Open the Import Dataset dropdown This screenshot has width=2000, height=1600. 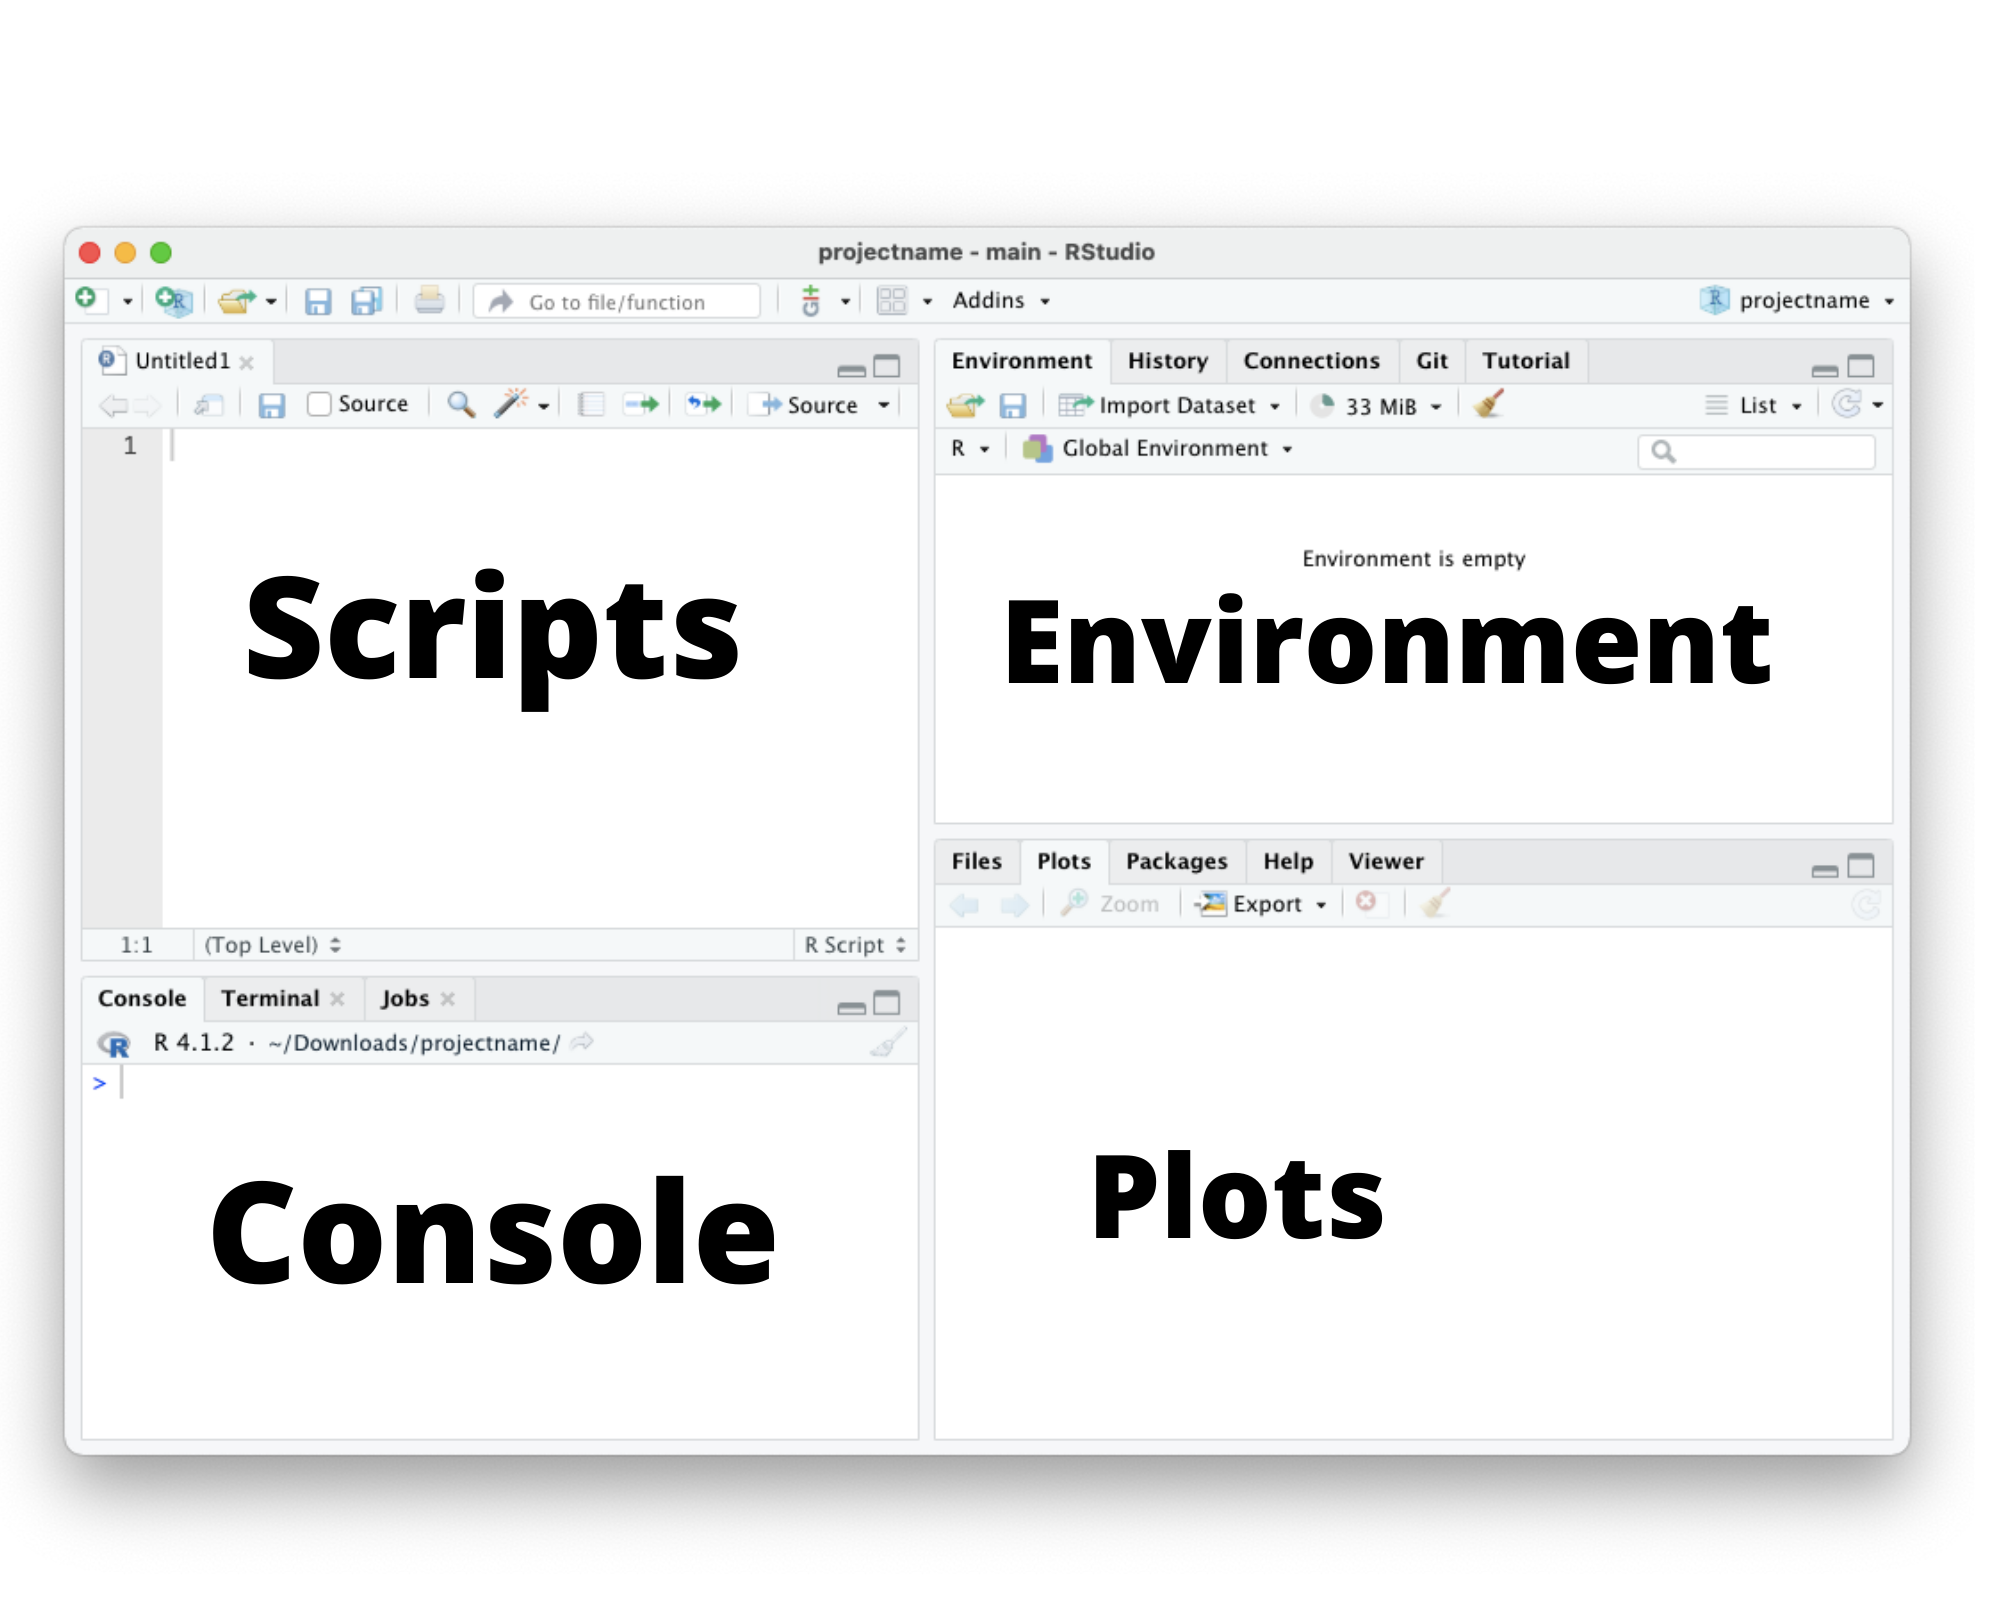[1176, 405]
